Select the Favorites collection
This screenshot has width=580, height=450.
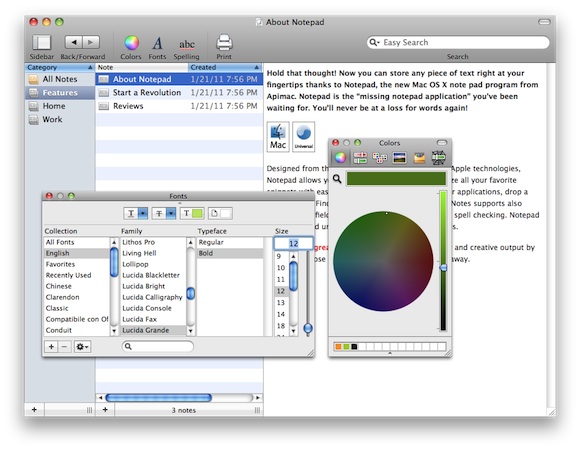tap(77, 264)
